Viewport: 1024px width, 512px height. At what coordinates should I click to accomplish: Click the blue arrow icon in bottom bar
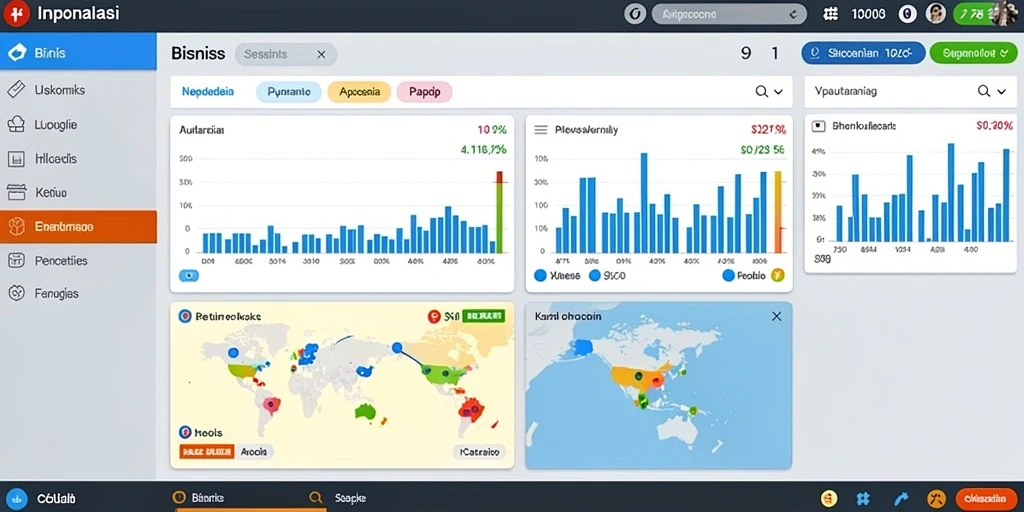[x=901, y=499]
